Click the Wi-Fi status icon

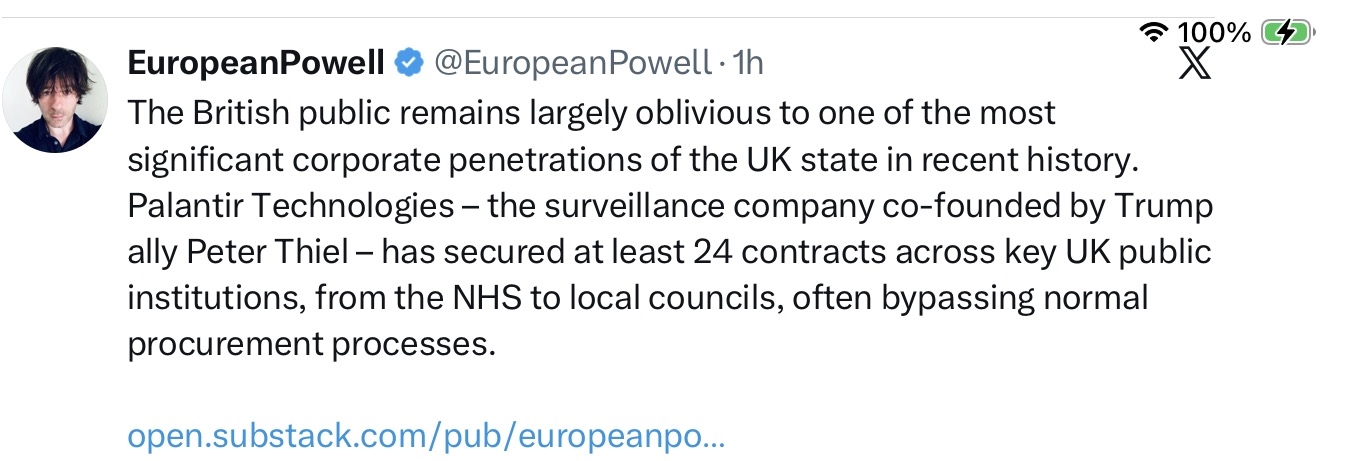click(1155, 33)
